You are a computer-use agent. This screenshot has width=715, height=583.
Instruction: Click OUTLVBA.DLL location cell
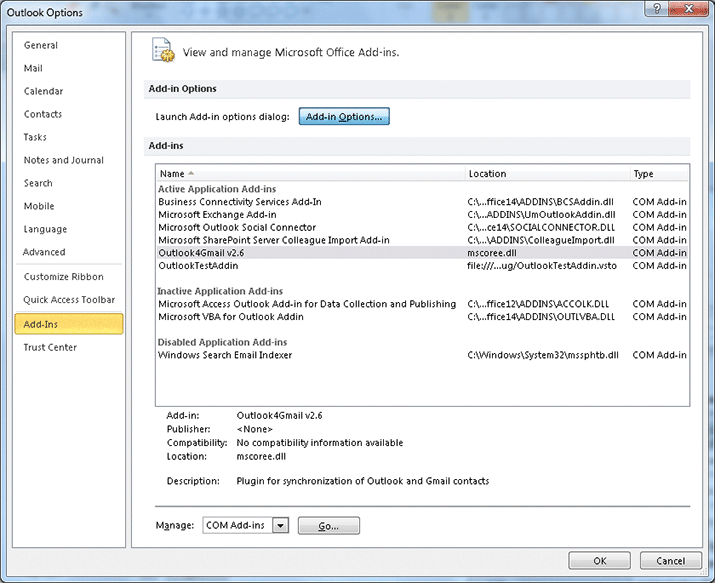(x=541, y=317)
